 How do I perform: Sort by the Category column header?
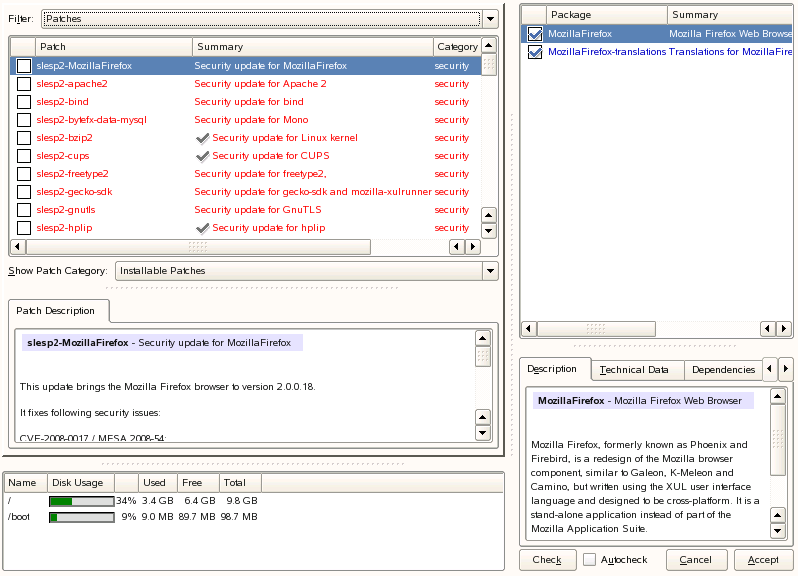pyautogui.click(x=457, y=47)
